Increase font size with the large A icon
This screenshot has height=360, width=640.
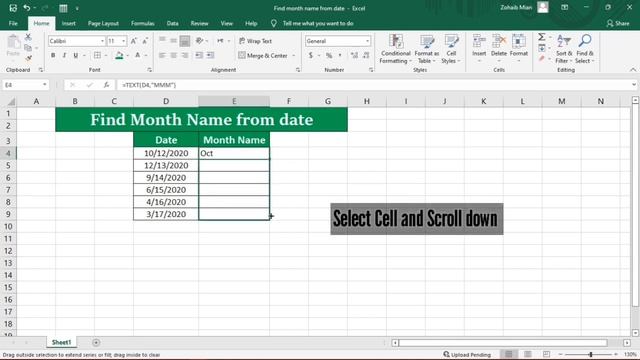134,41
